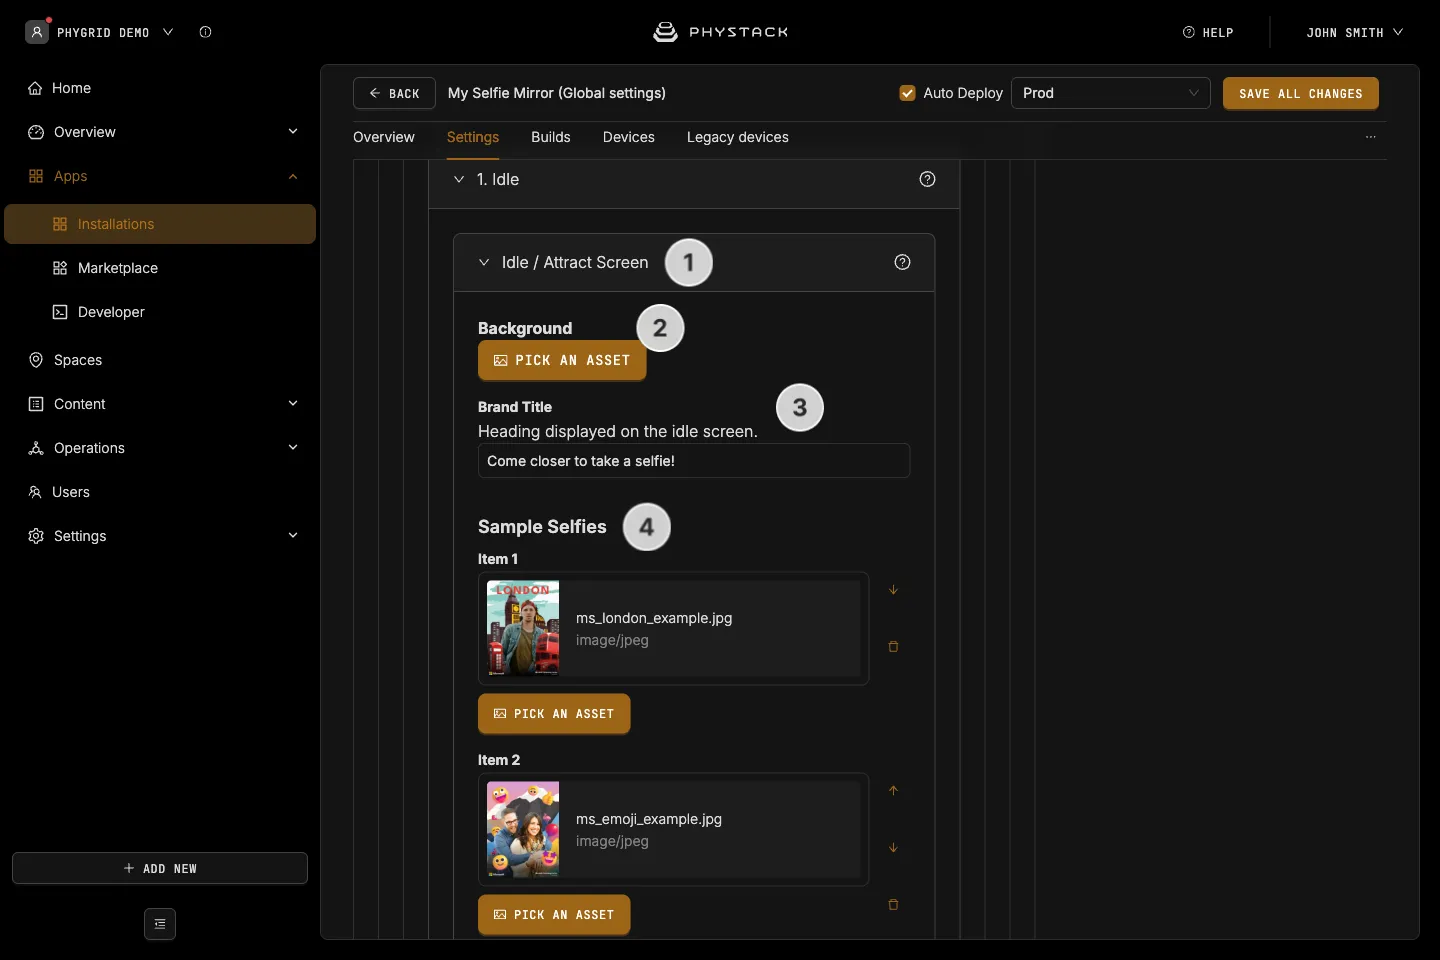Move Item 2 up with the arrow
The height and width of the screenshot is (960, 1440).
point(893,791)
